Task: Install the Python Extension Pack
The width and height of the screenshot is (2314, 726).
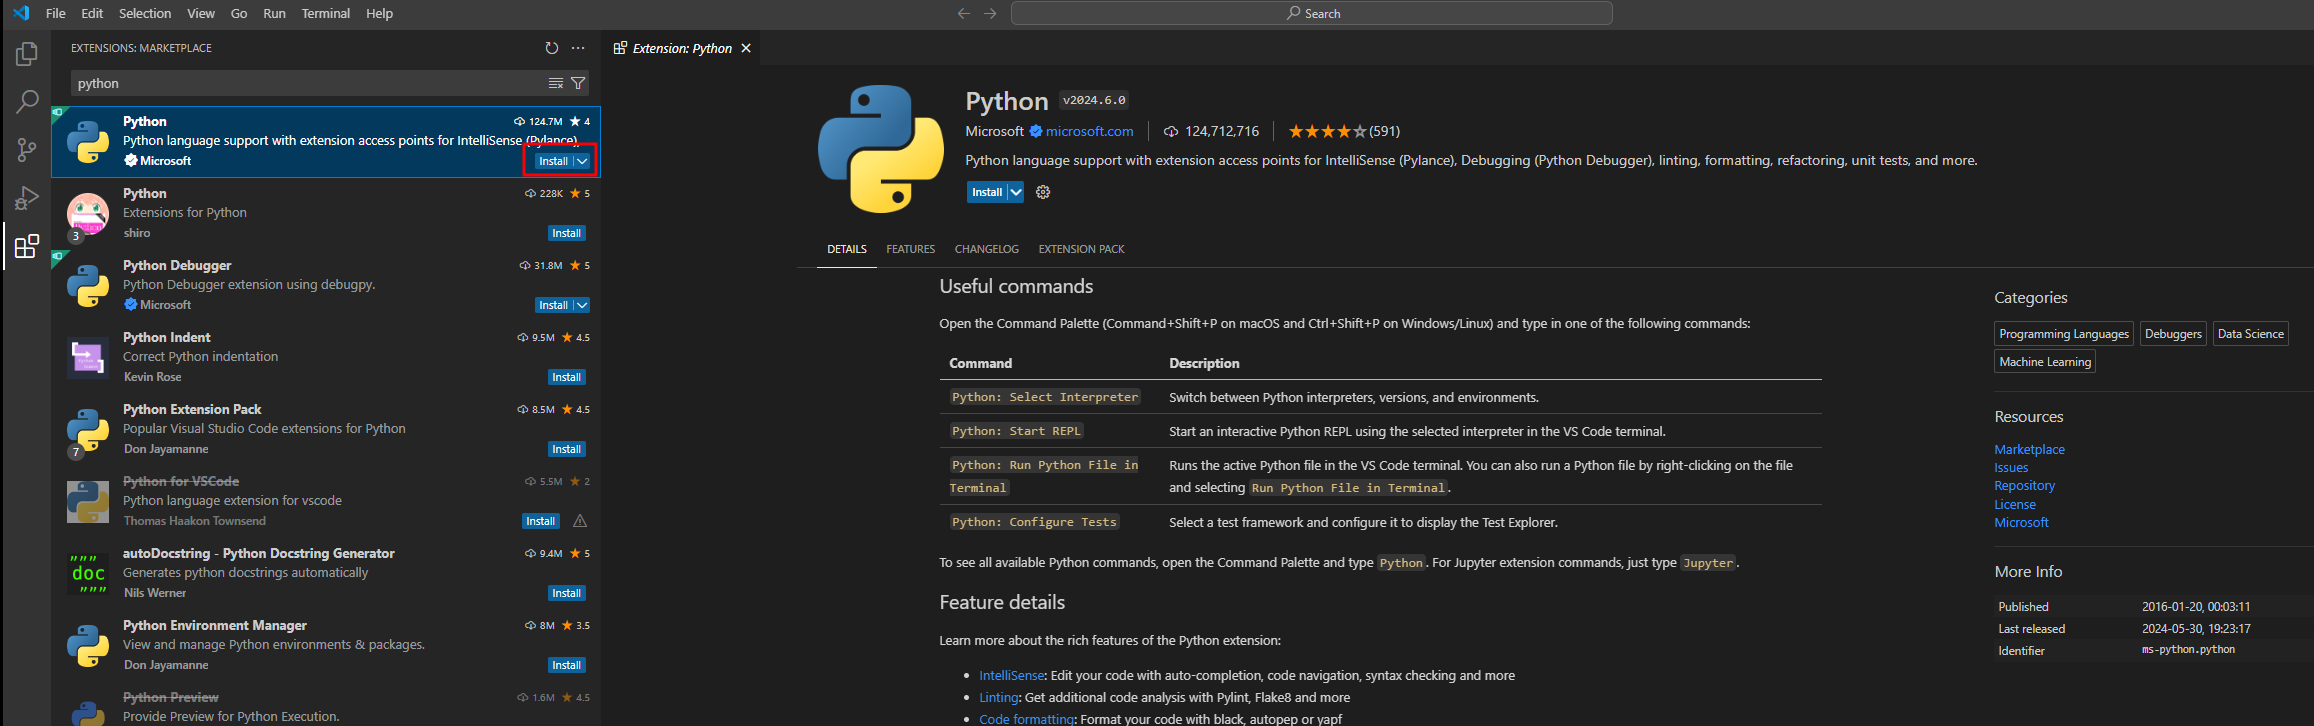Action: 567,449
